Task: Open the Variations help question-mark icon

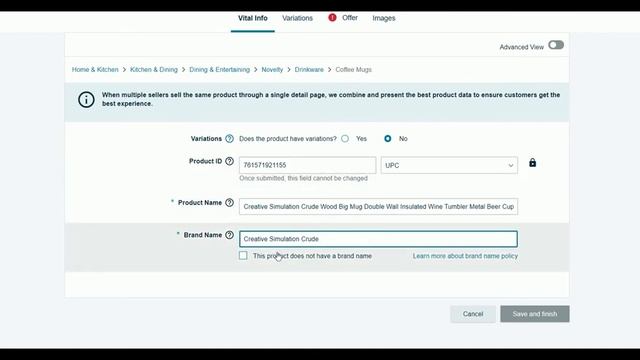Action: pyautogui.click(x=229, y=139)
